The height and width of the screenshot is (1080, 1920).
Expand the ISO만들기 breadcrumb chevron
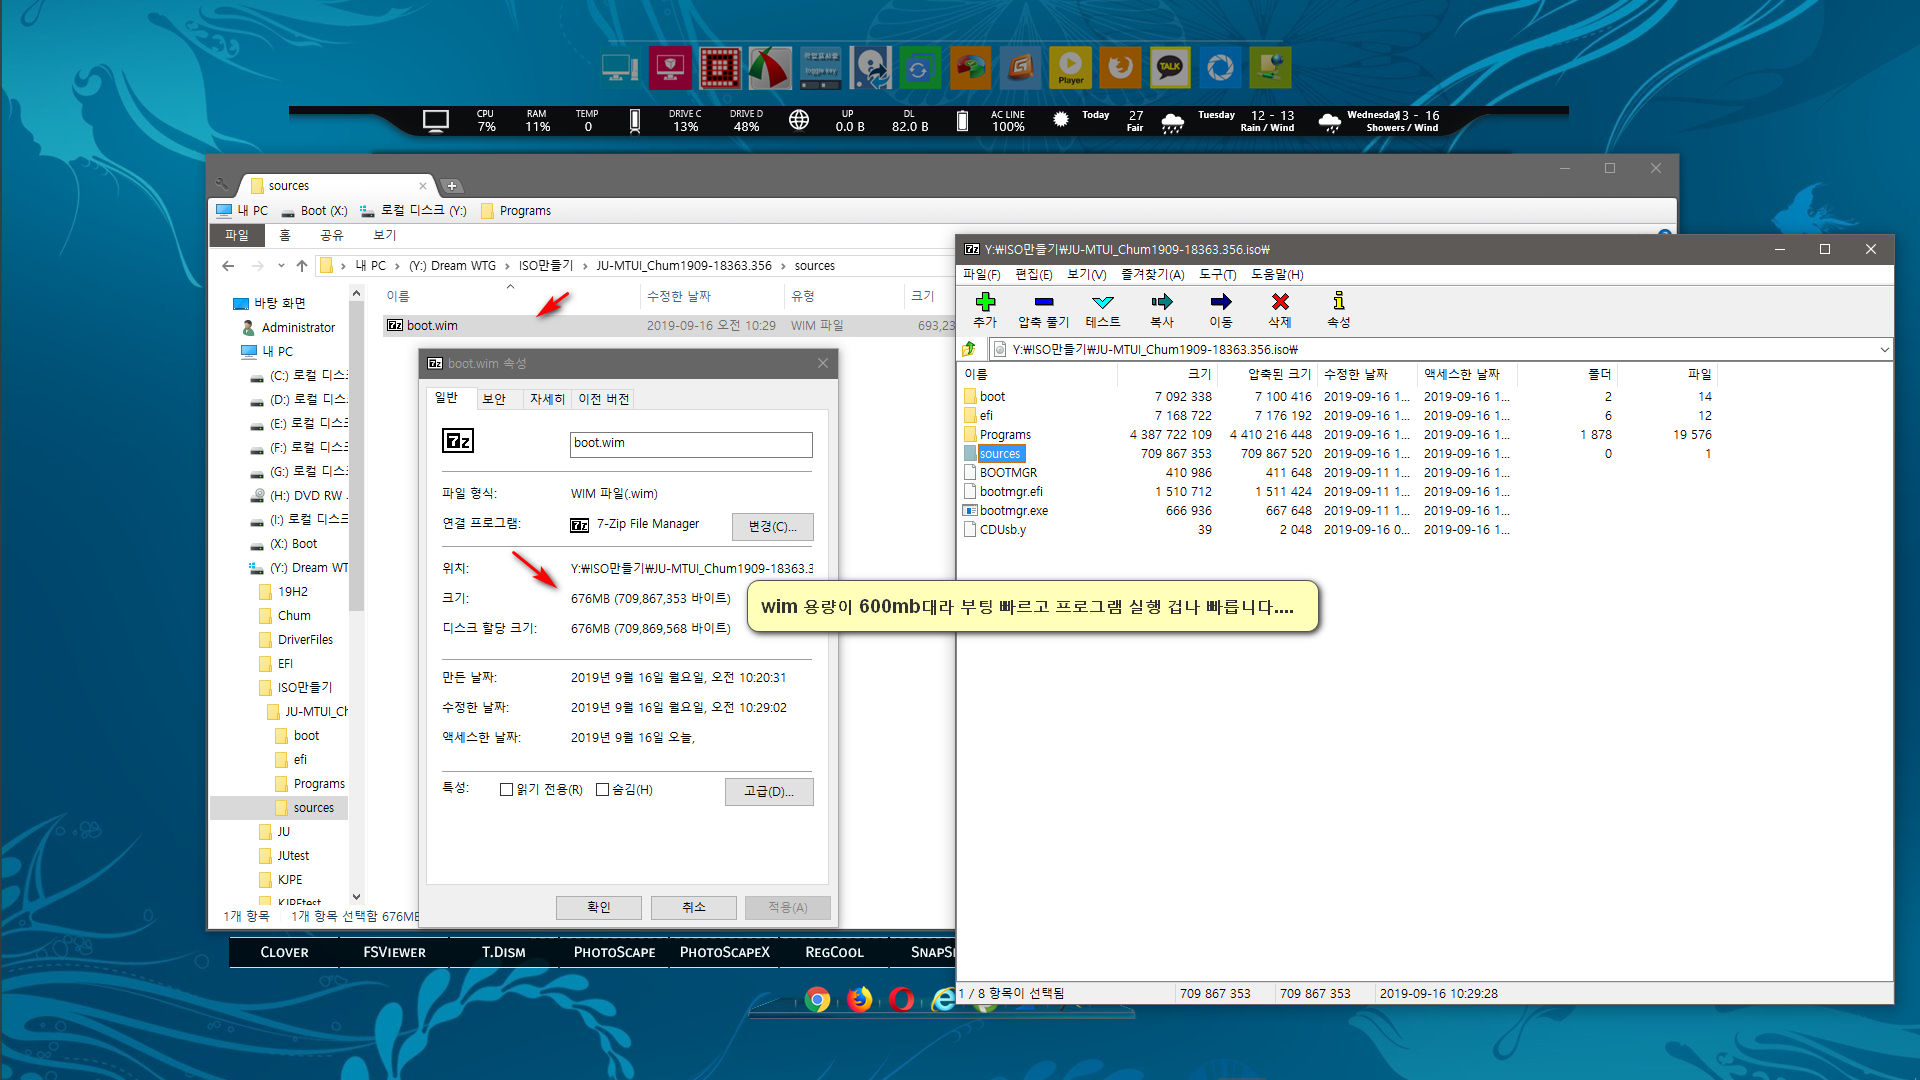tap(585, 266)
